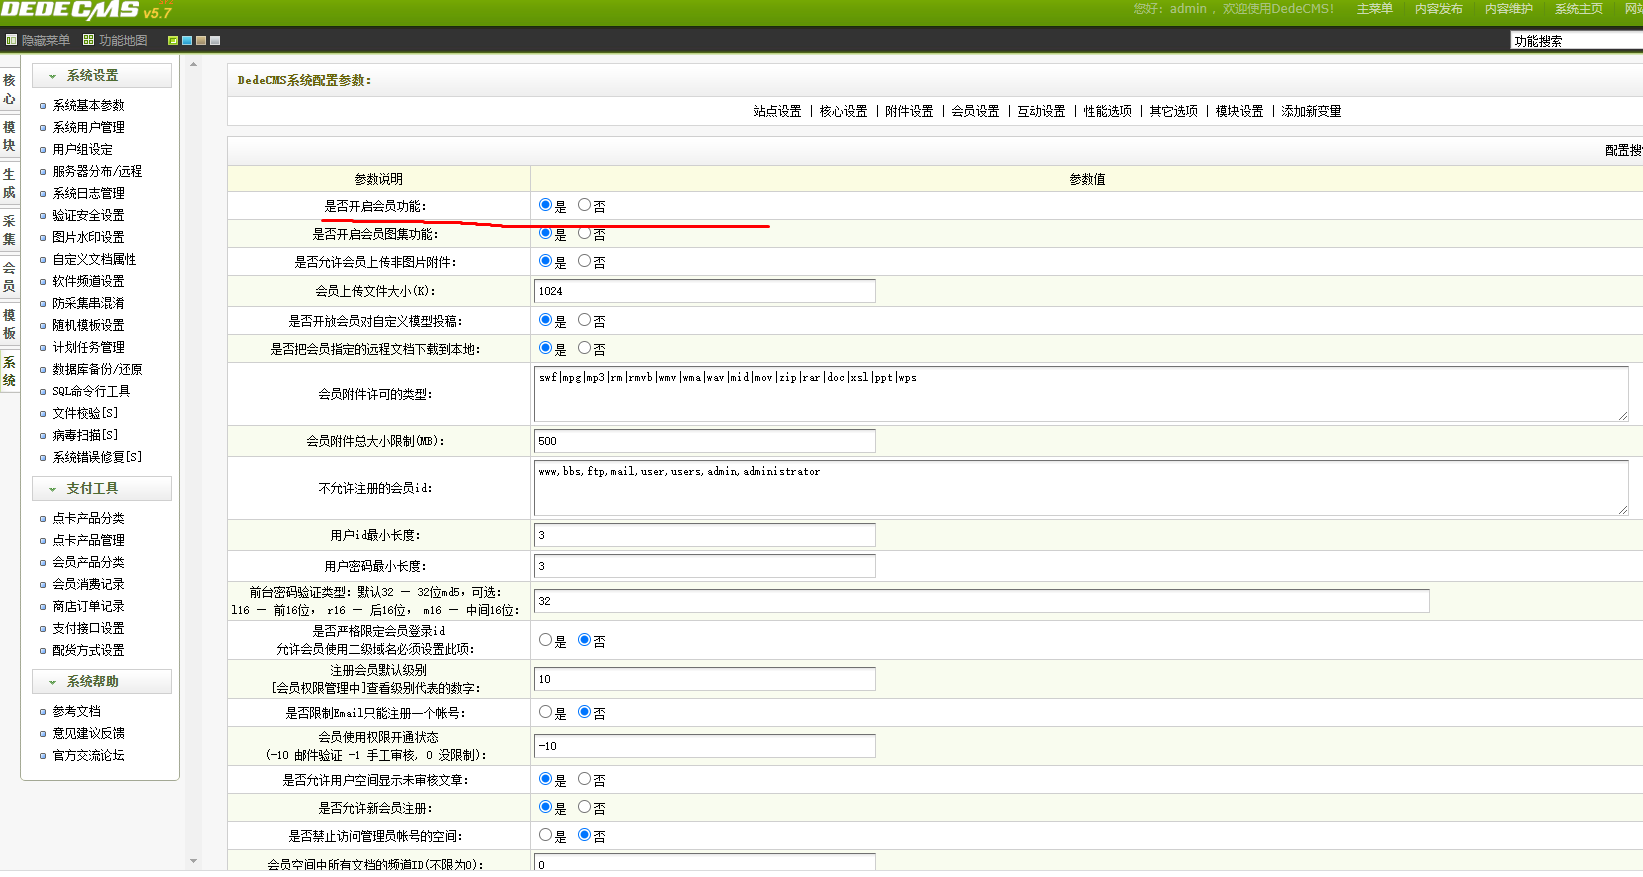The image size is (1643, 877).
Task: Open the 功能地图 function map icon
Action: (x=89, y=40)
